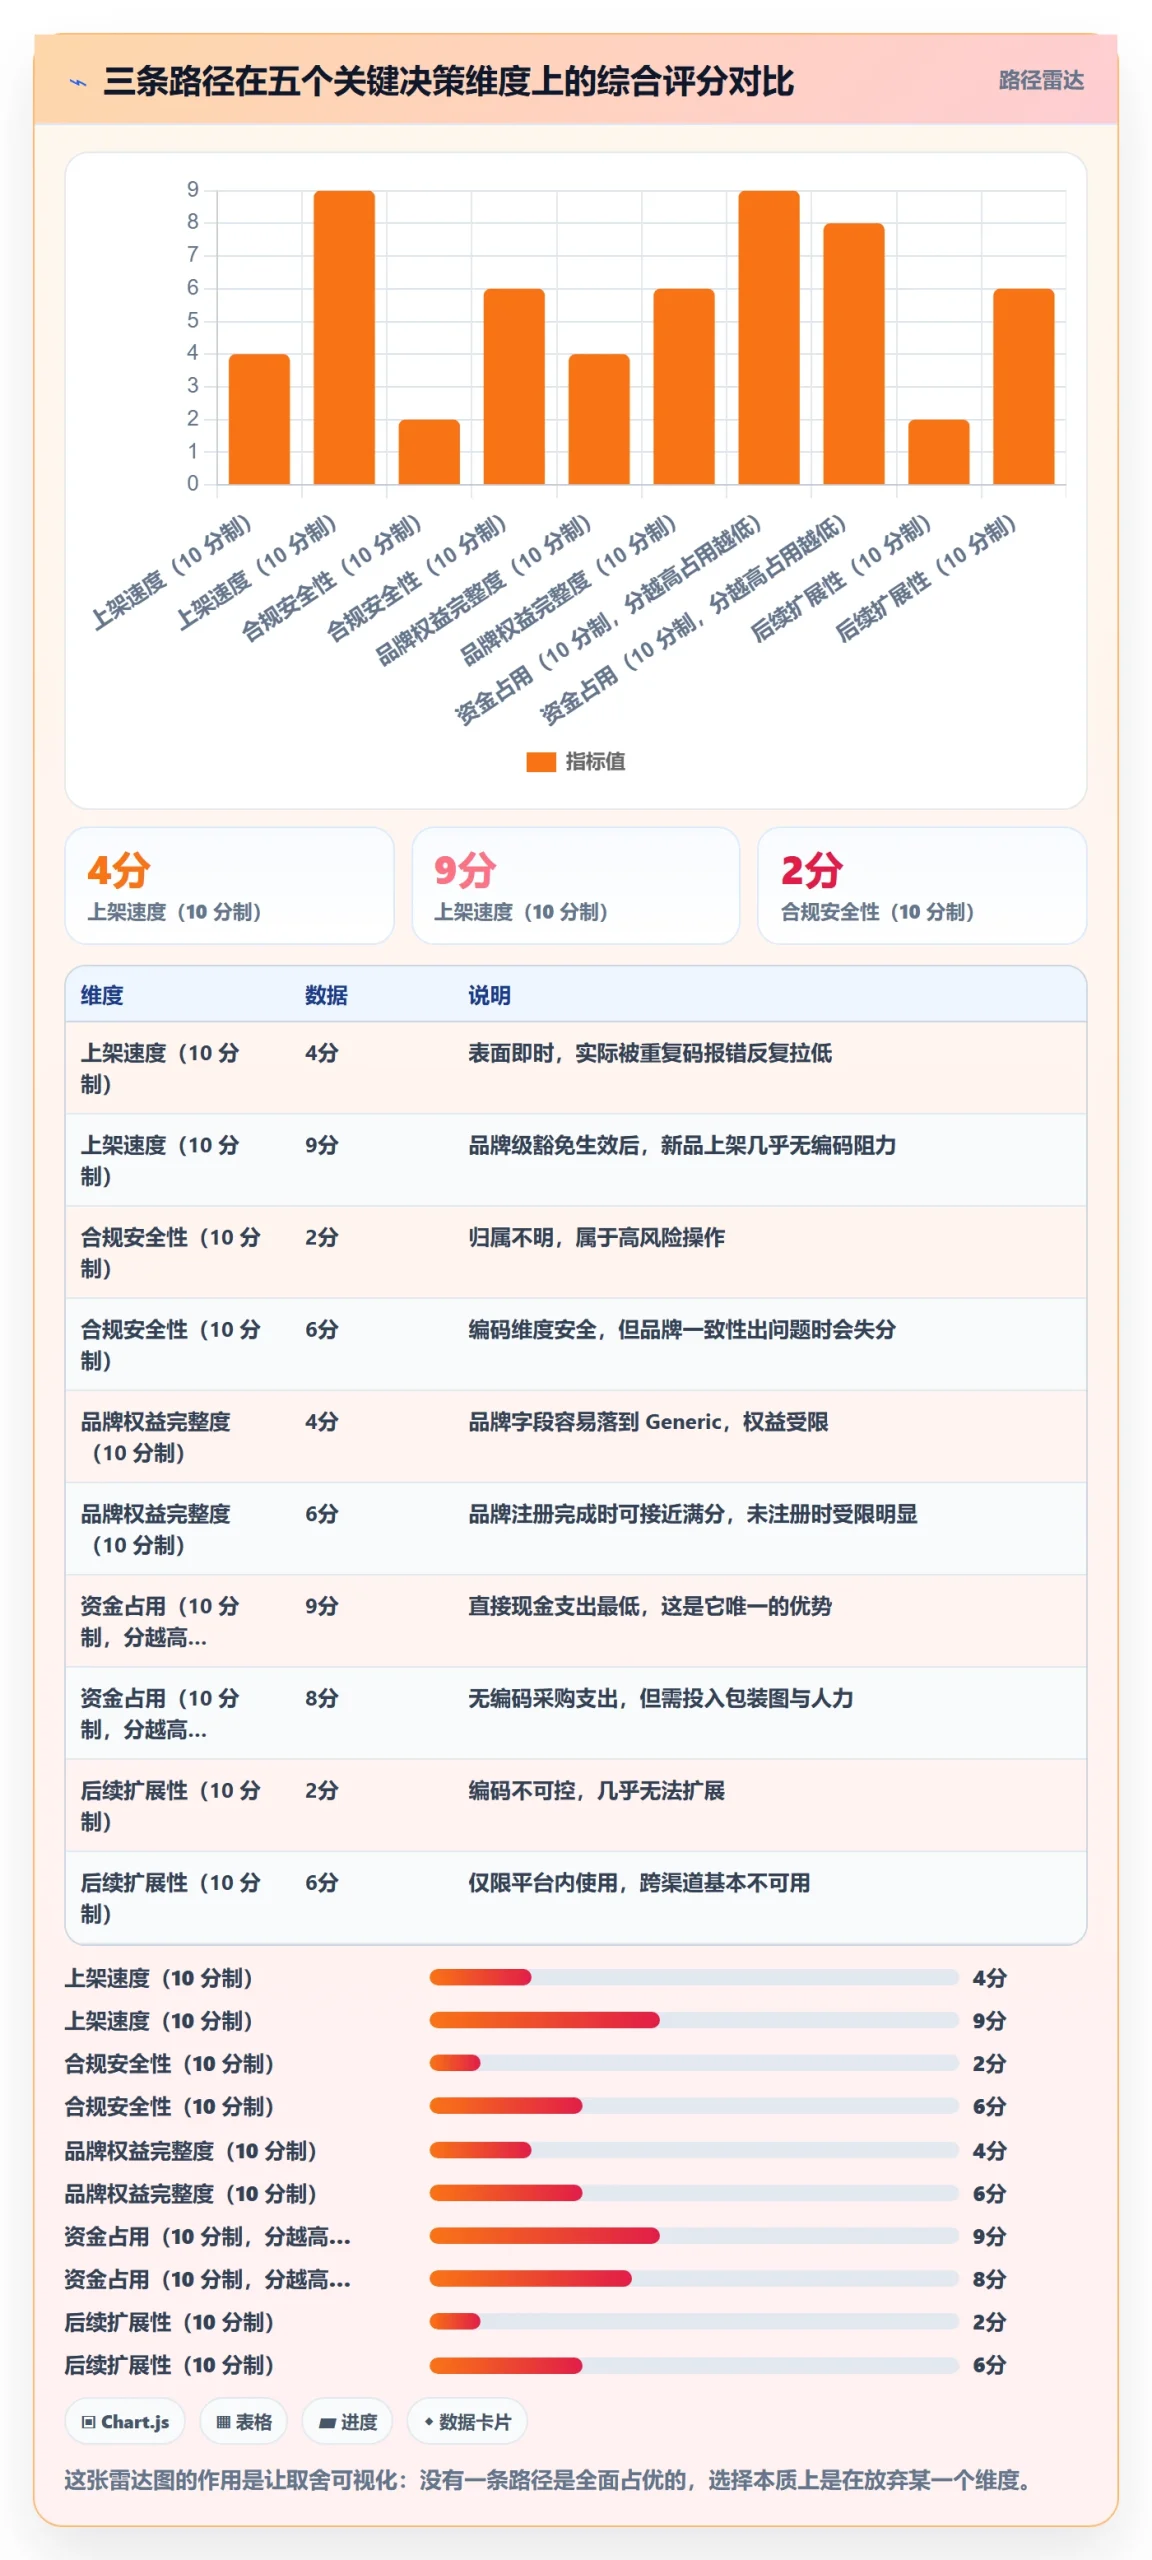Click the 维度 table column header
Screen dimensions: 1152x2560
102,995
